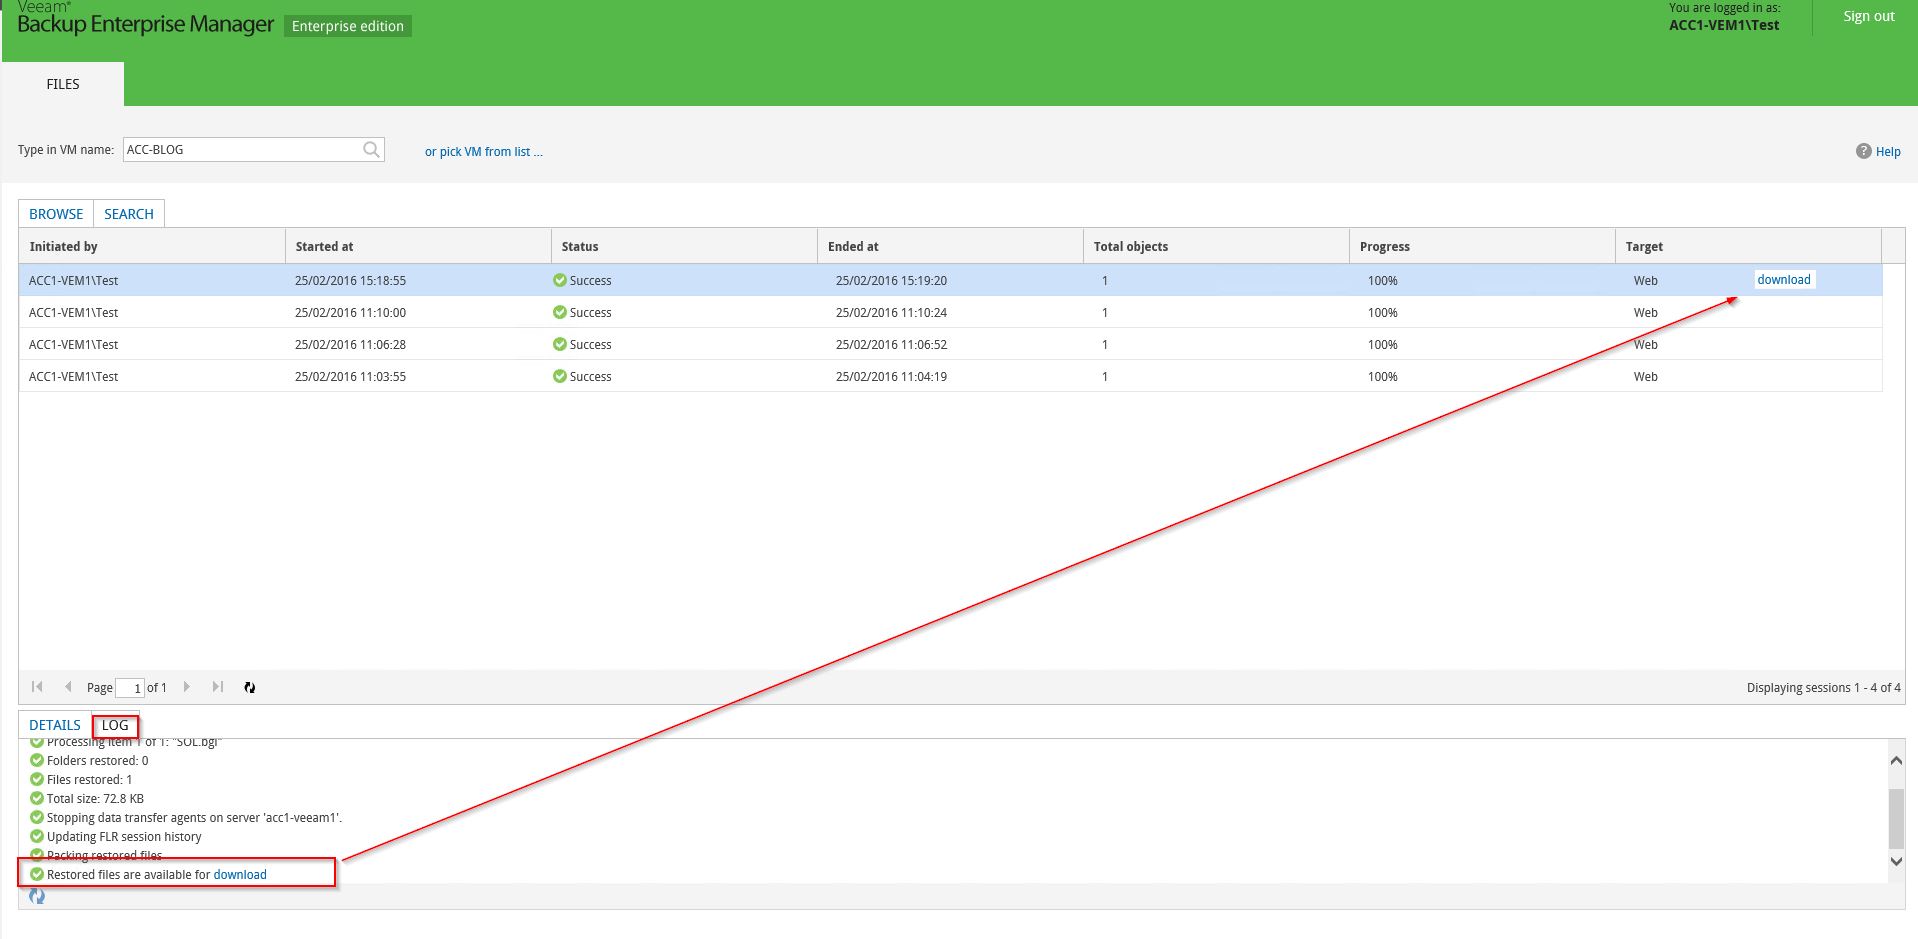Viewport: 1918px width, 939px height.
Task: Click the refresh icon below the log
Action: click(x=37, y=896)
